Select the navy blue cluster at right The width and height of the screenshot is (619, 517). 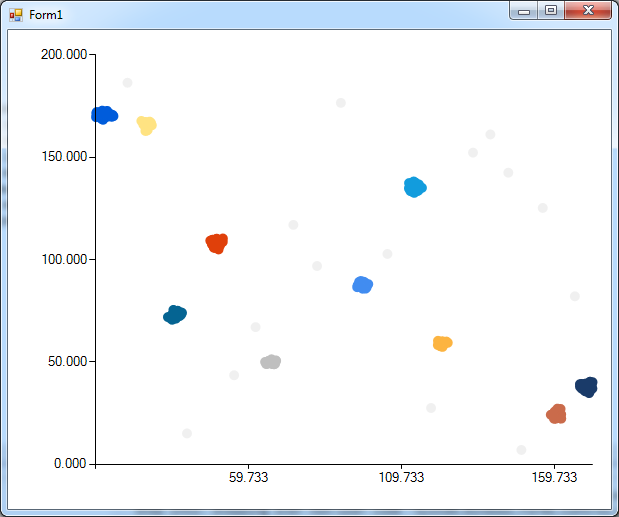pos(587,387)
